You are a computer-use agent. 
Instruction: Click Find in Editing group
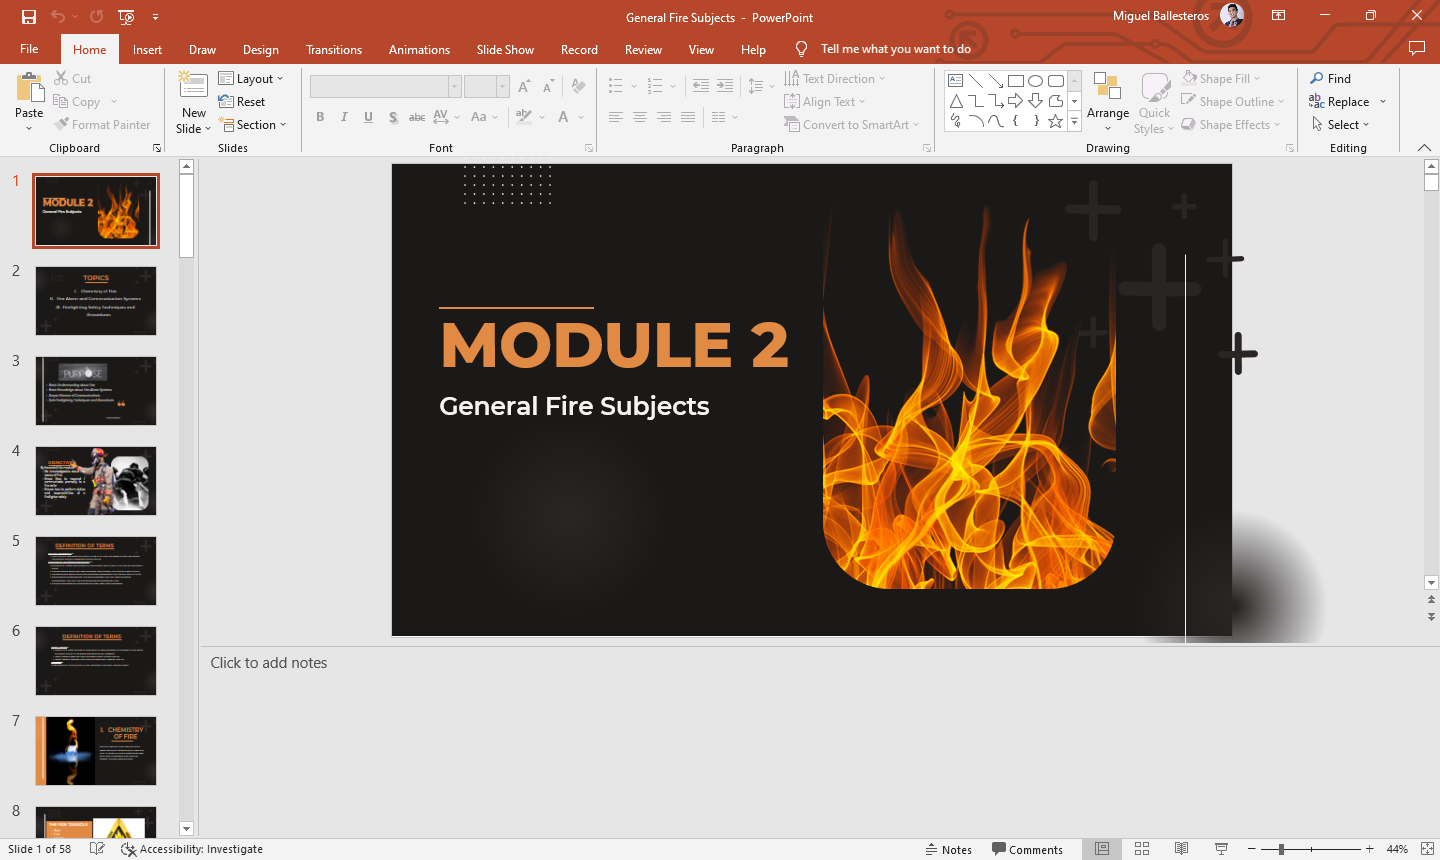pos(1331,79)
